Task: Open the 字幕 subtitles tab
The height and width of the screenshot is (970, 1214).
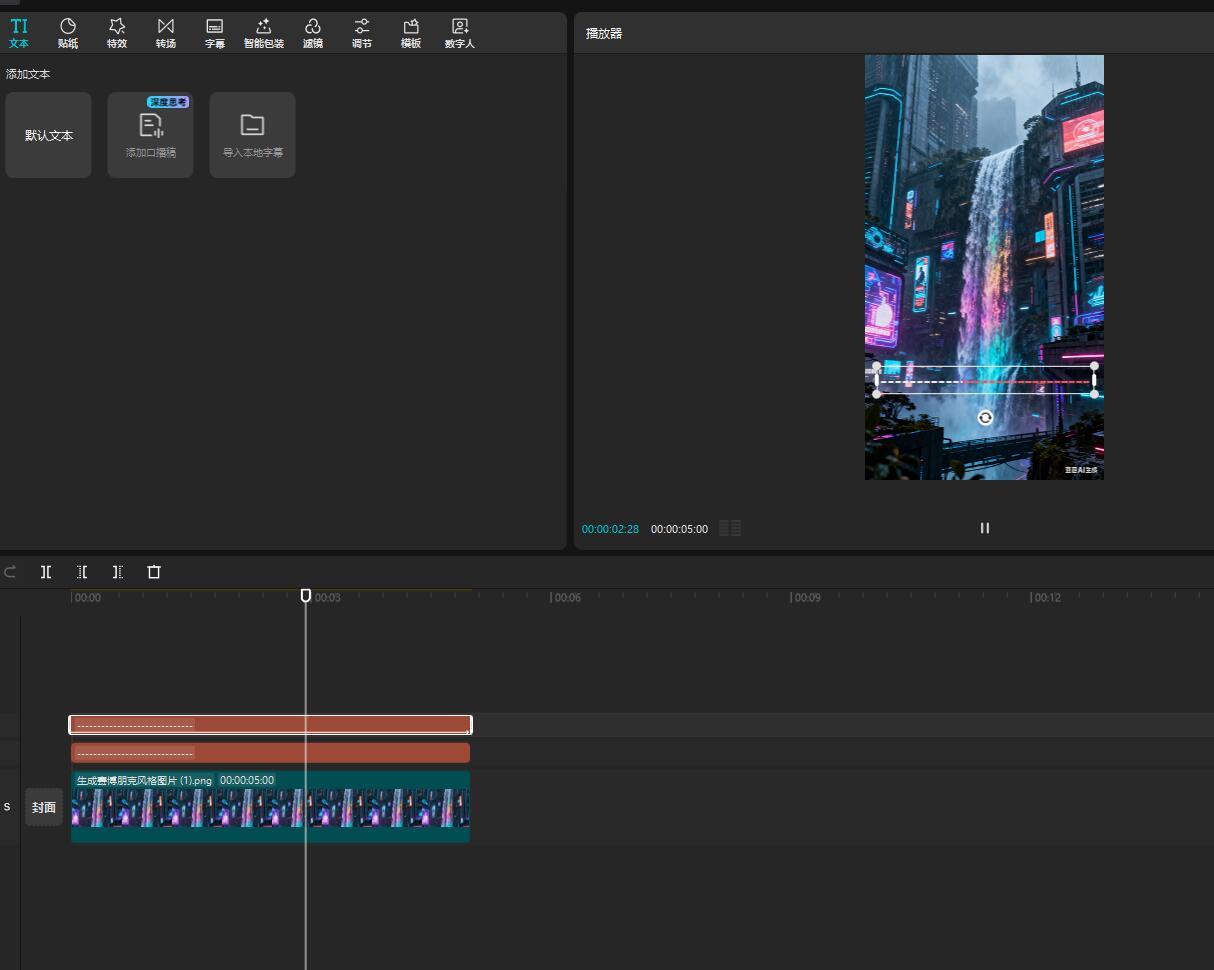Action: pyautogui.click(x=215, y=33)
